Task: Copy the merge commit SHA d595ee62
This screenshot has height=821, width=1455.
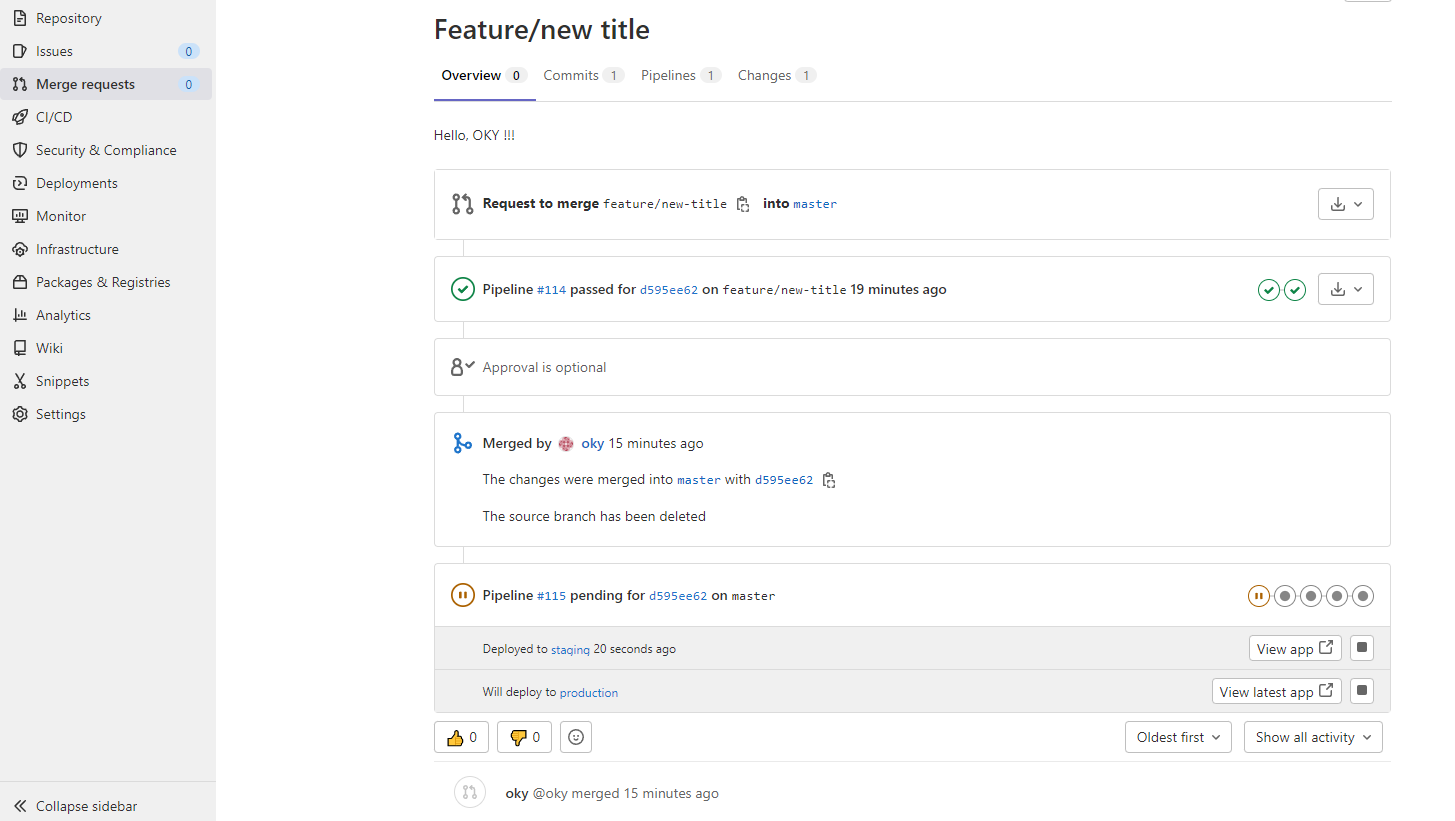Action: pos(829,480)
